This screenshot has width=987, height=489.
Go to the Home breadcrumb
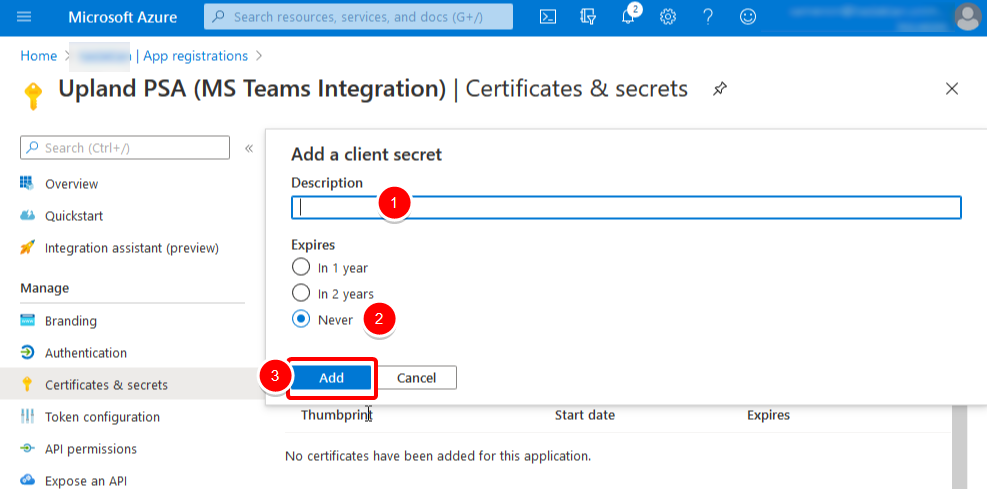[x=39, y=56]
